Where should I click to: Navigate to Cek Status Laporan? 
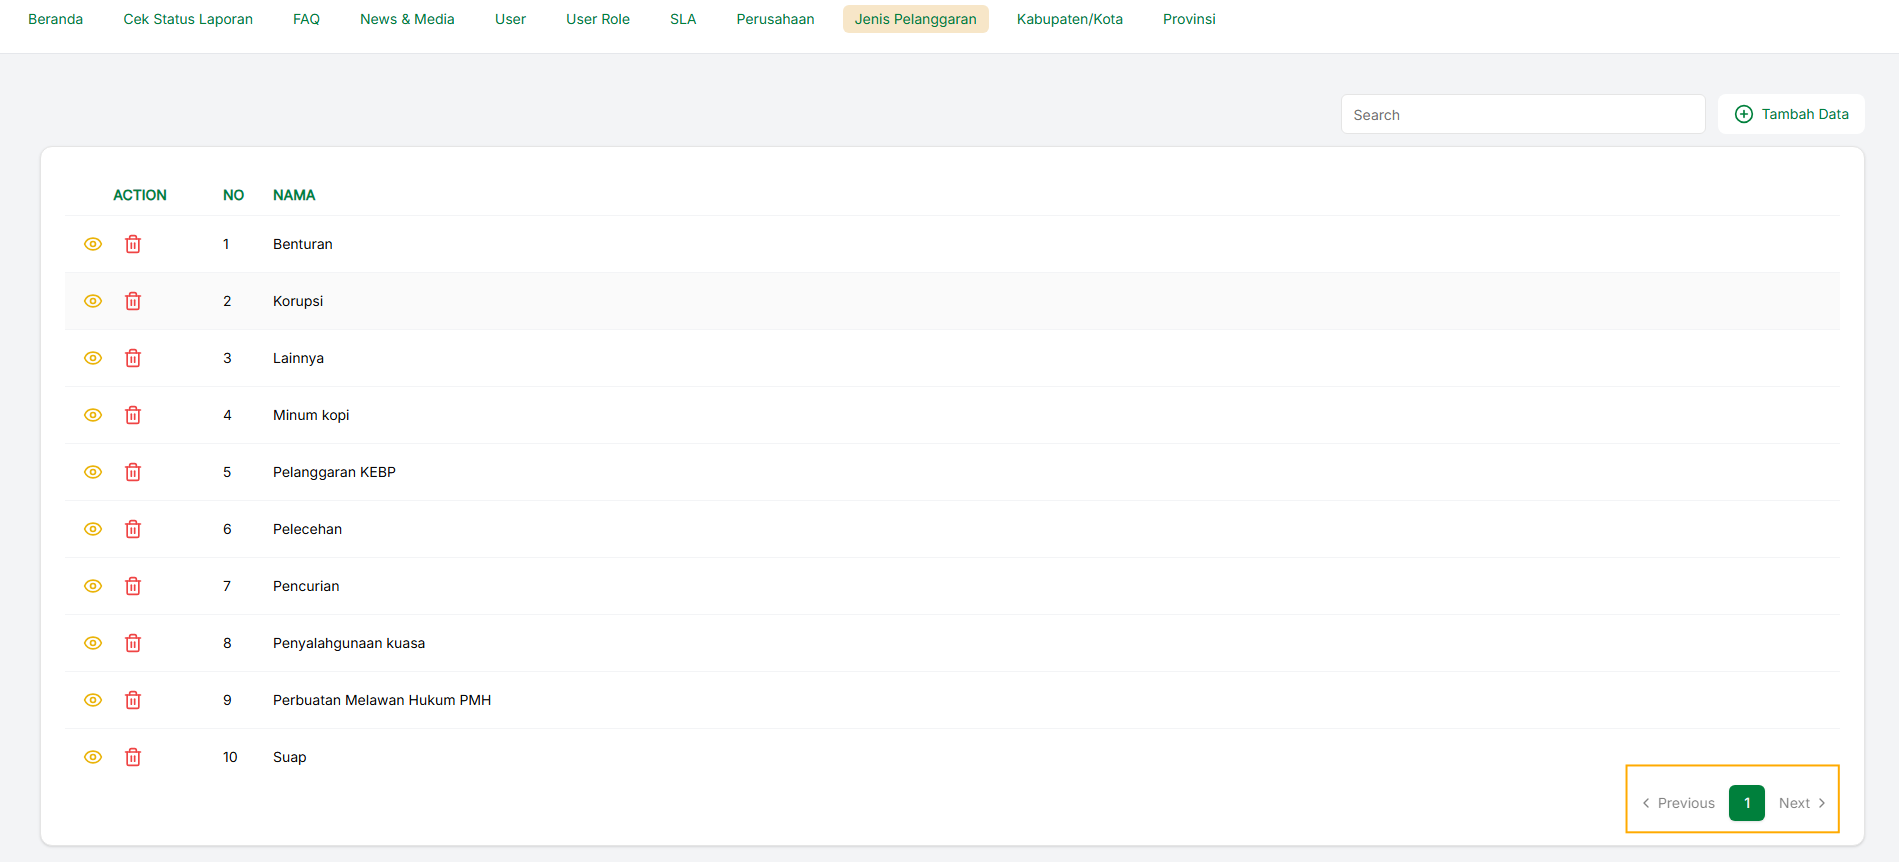[x=188, y=19]
